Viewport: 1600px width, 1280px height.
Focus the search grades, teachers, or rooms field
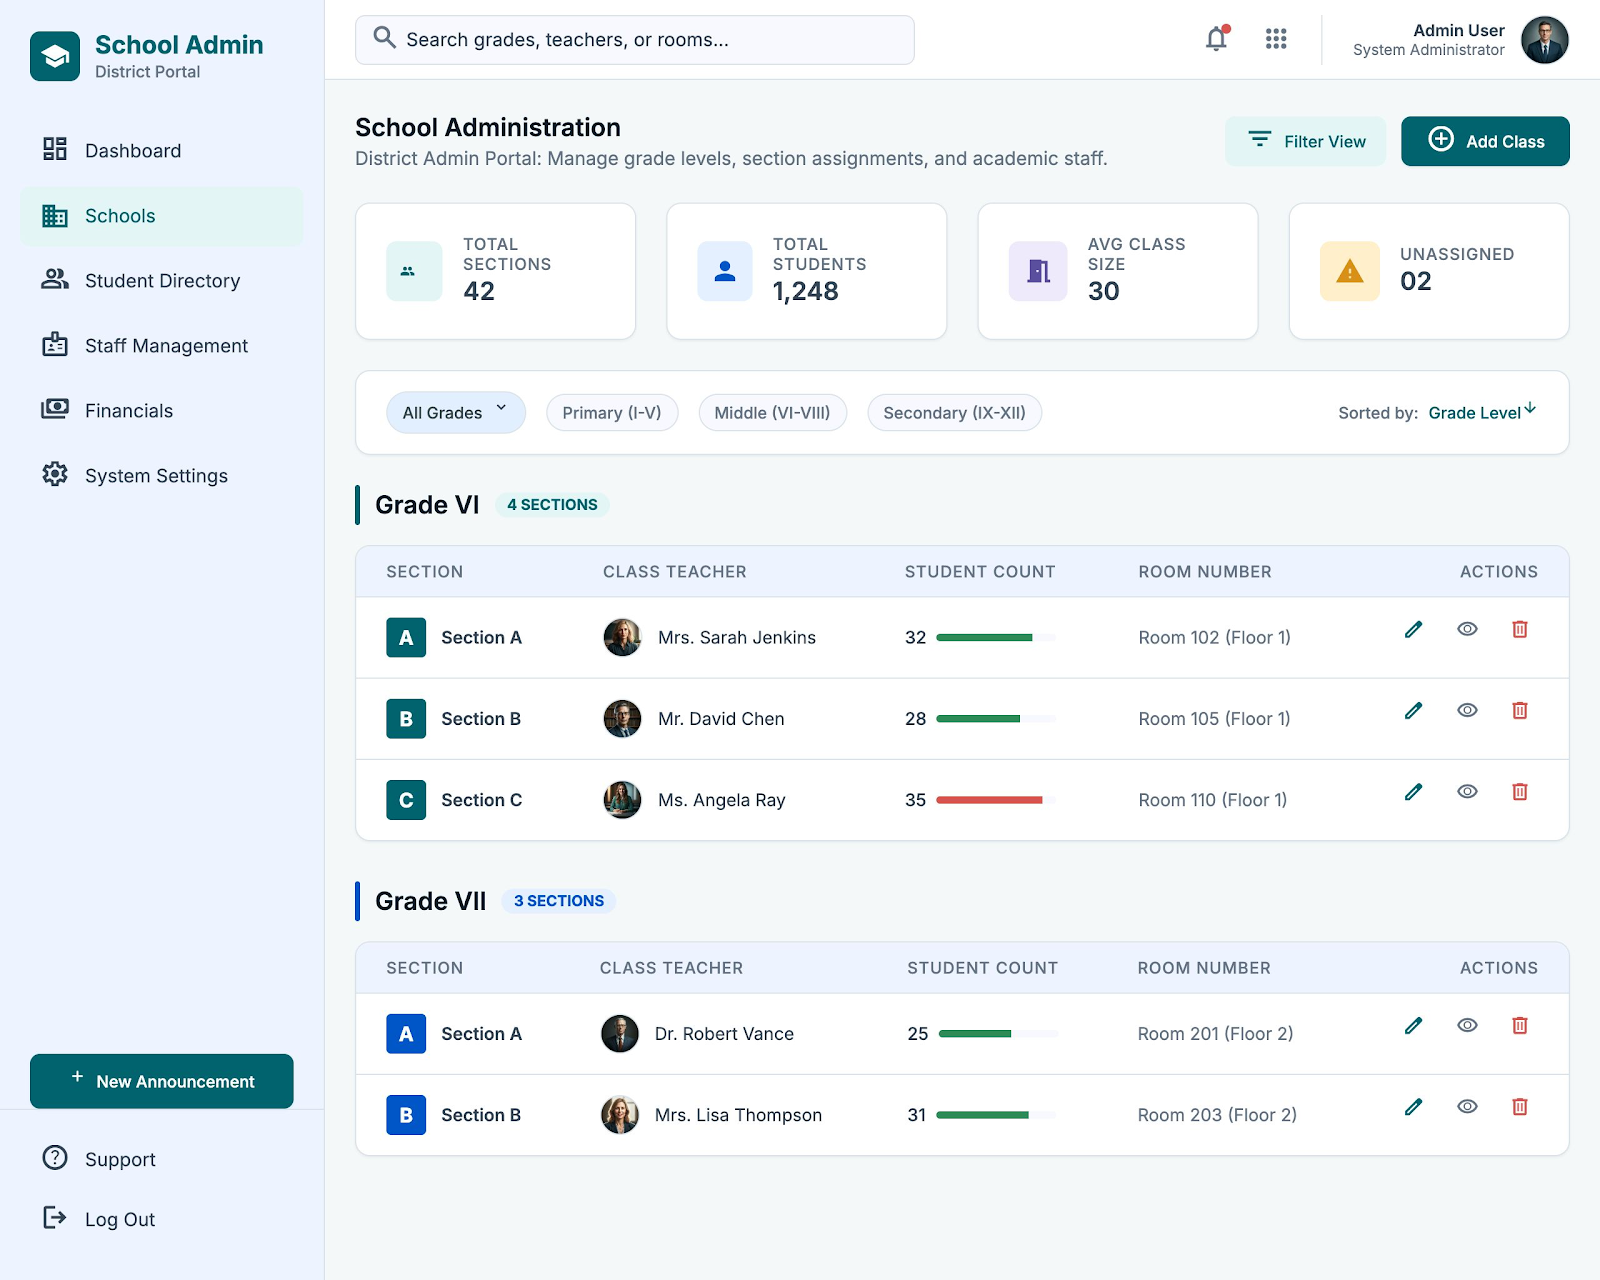pyautogui.click(x=635, y=40)
